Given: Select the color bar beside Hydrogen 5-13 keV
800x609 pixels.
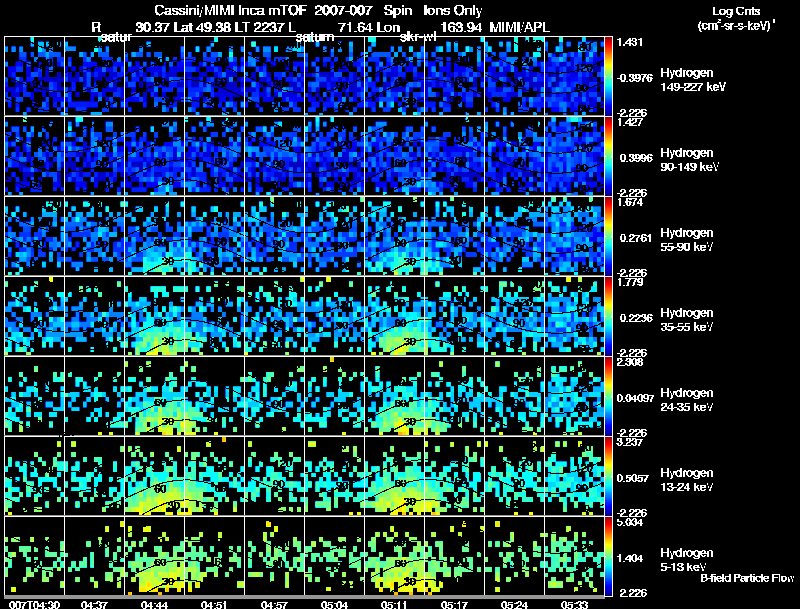Looking at the screenshot, I should [x=608, y=556].
